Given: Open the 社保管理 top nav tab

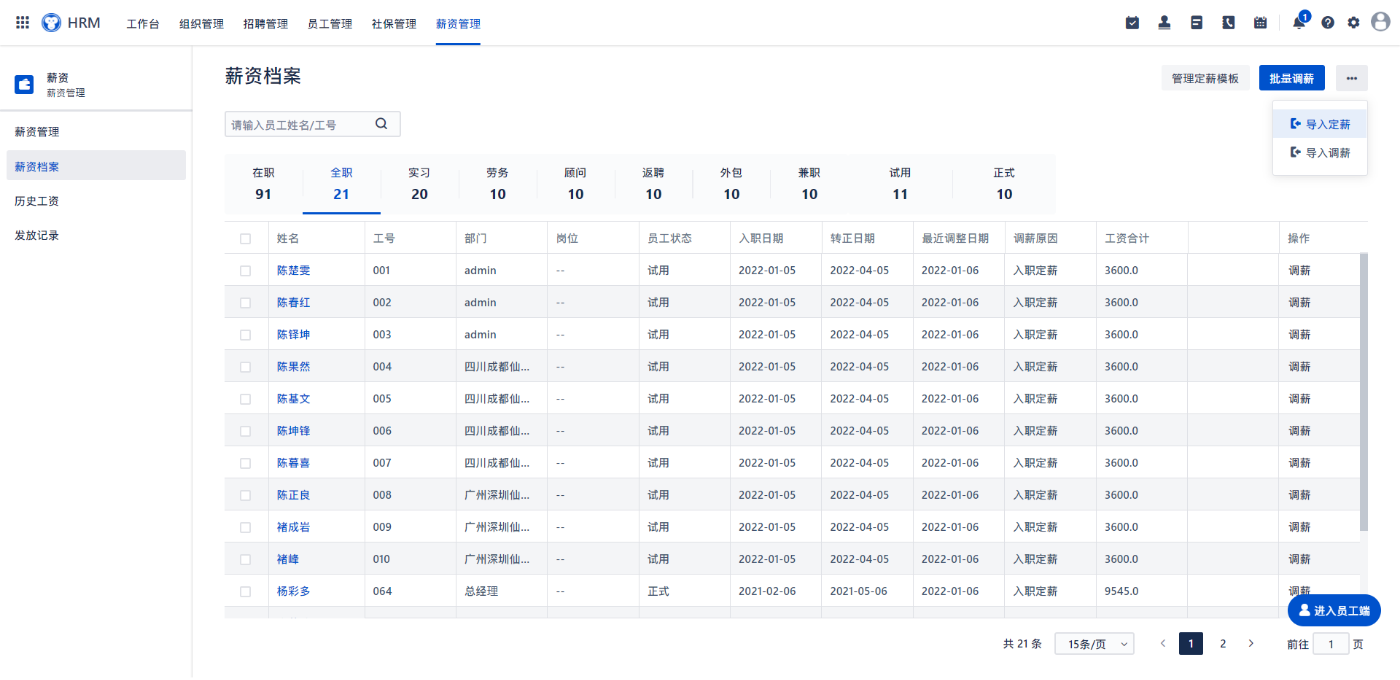Looking at the screenshot, I should [394, 24].
